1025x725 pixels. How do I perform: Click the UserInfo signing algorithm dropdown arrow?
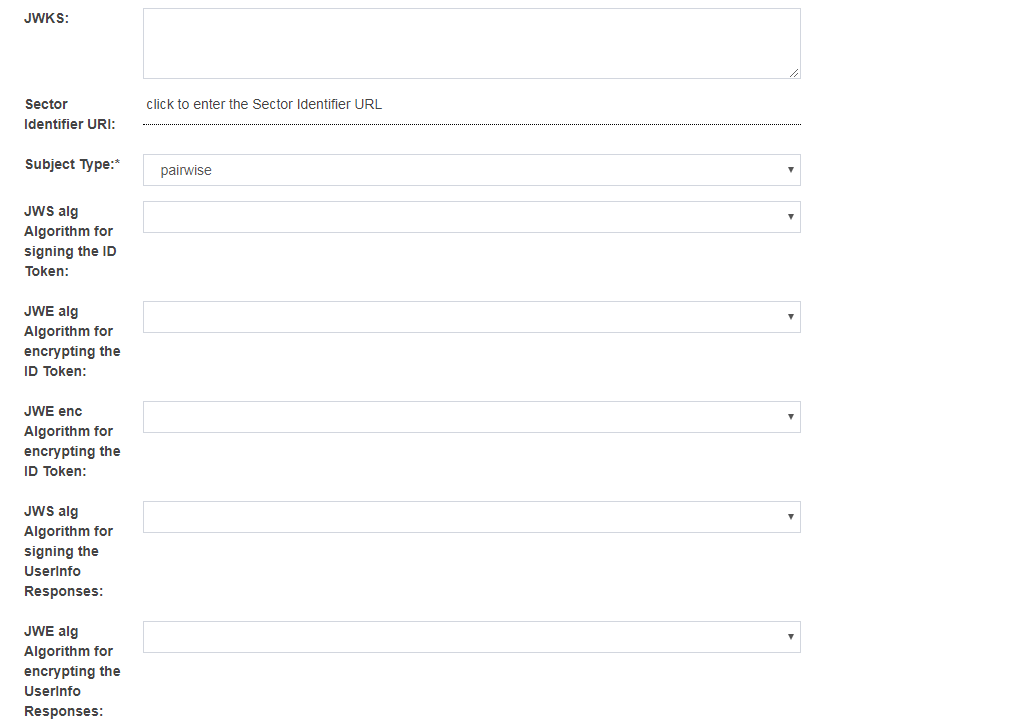pos(789,517)
